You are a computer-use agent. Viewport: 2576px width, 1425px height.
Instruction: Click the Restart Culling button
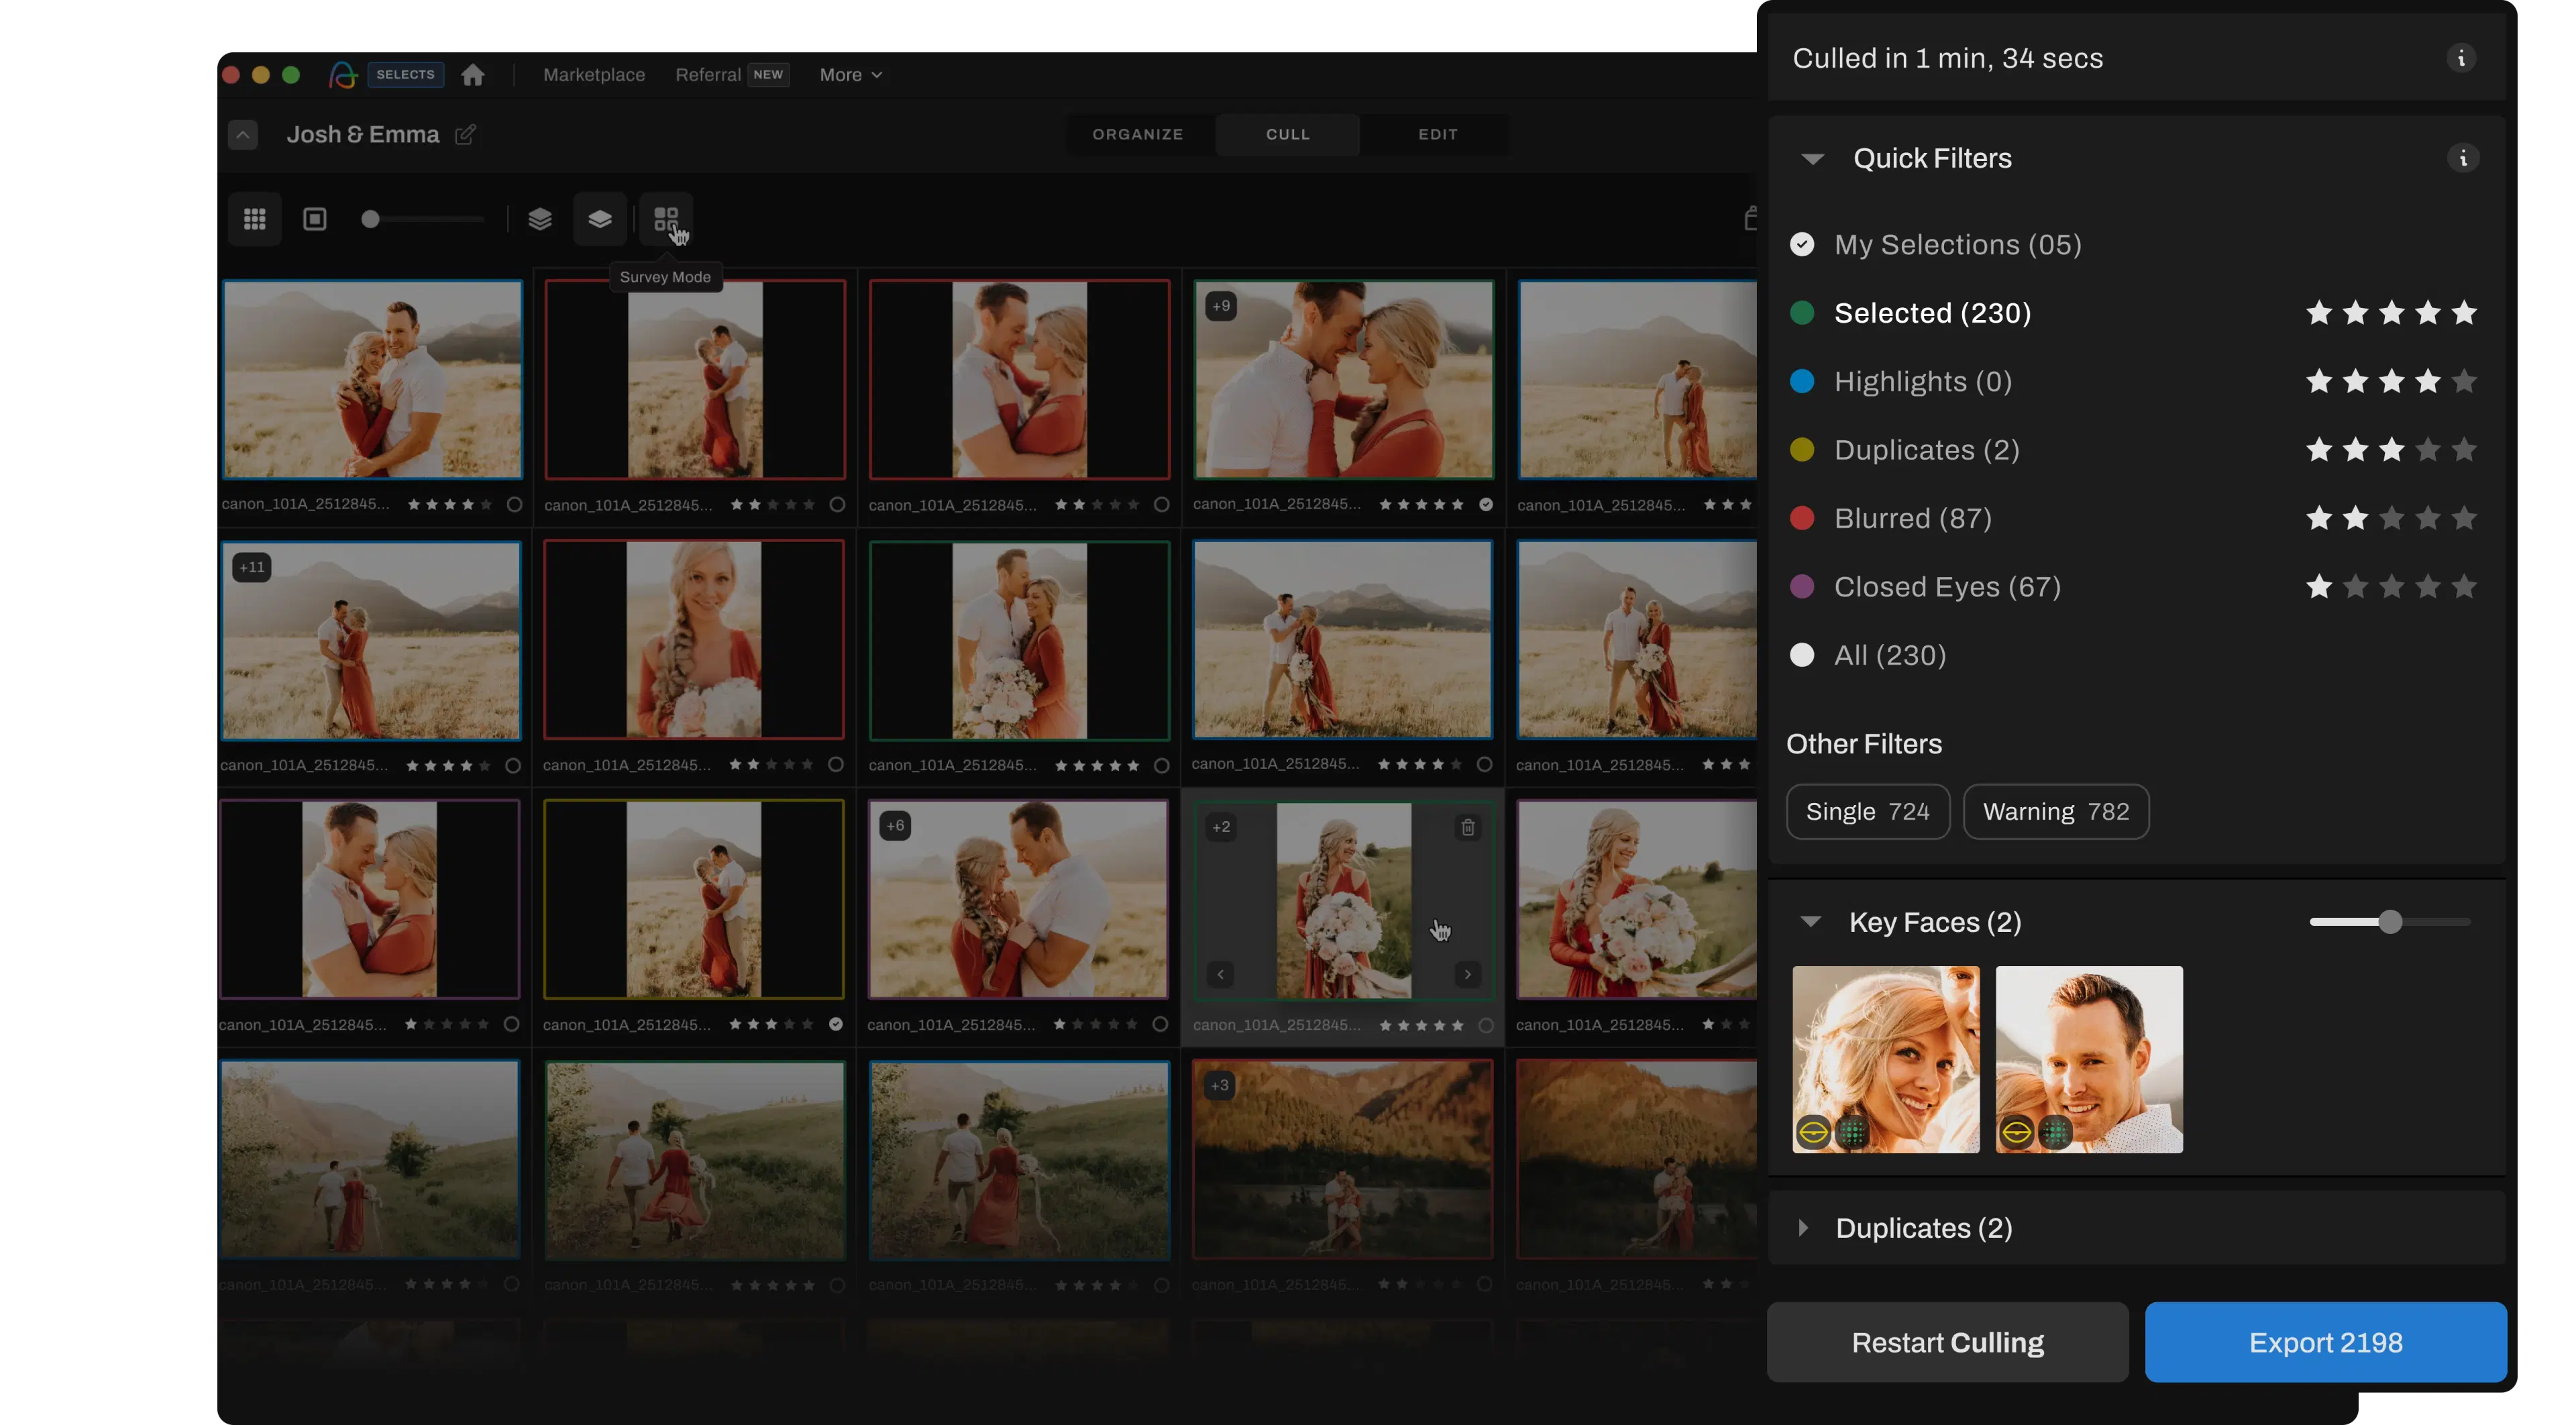(1947, 1342)
